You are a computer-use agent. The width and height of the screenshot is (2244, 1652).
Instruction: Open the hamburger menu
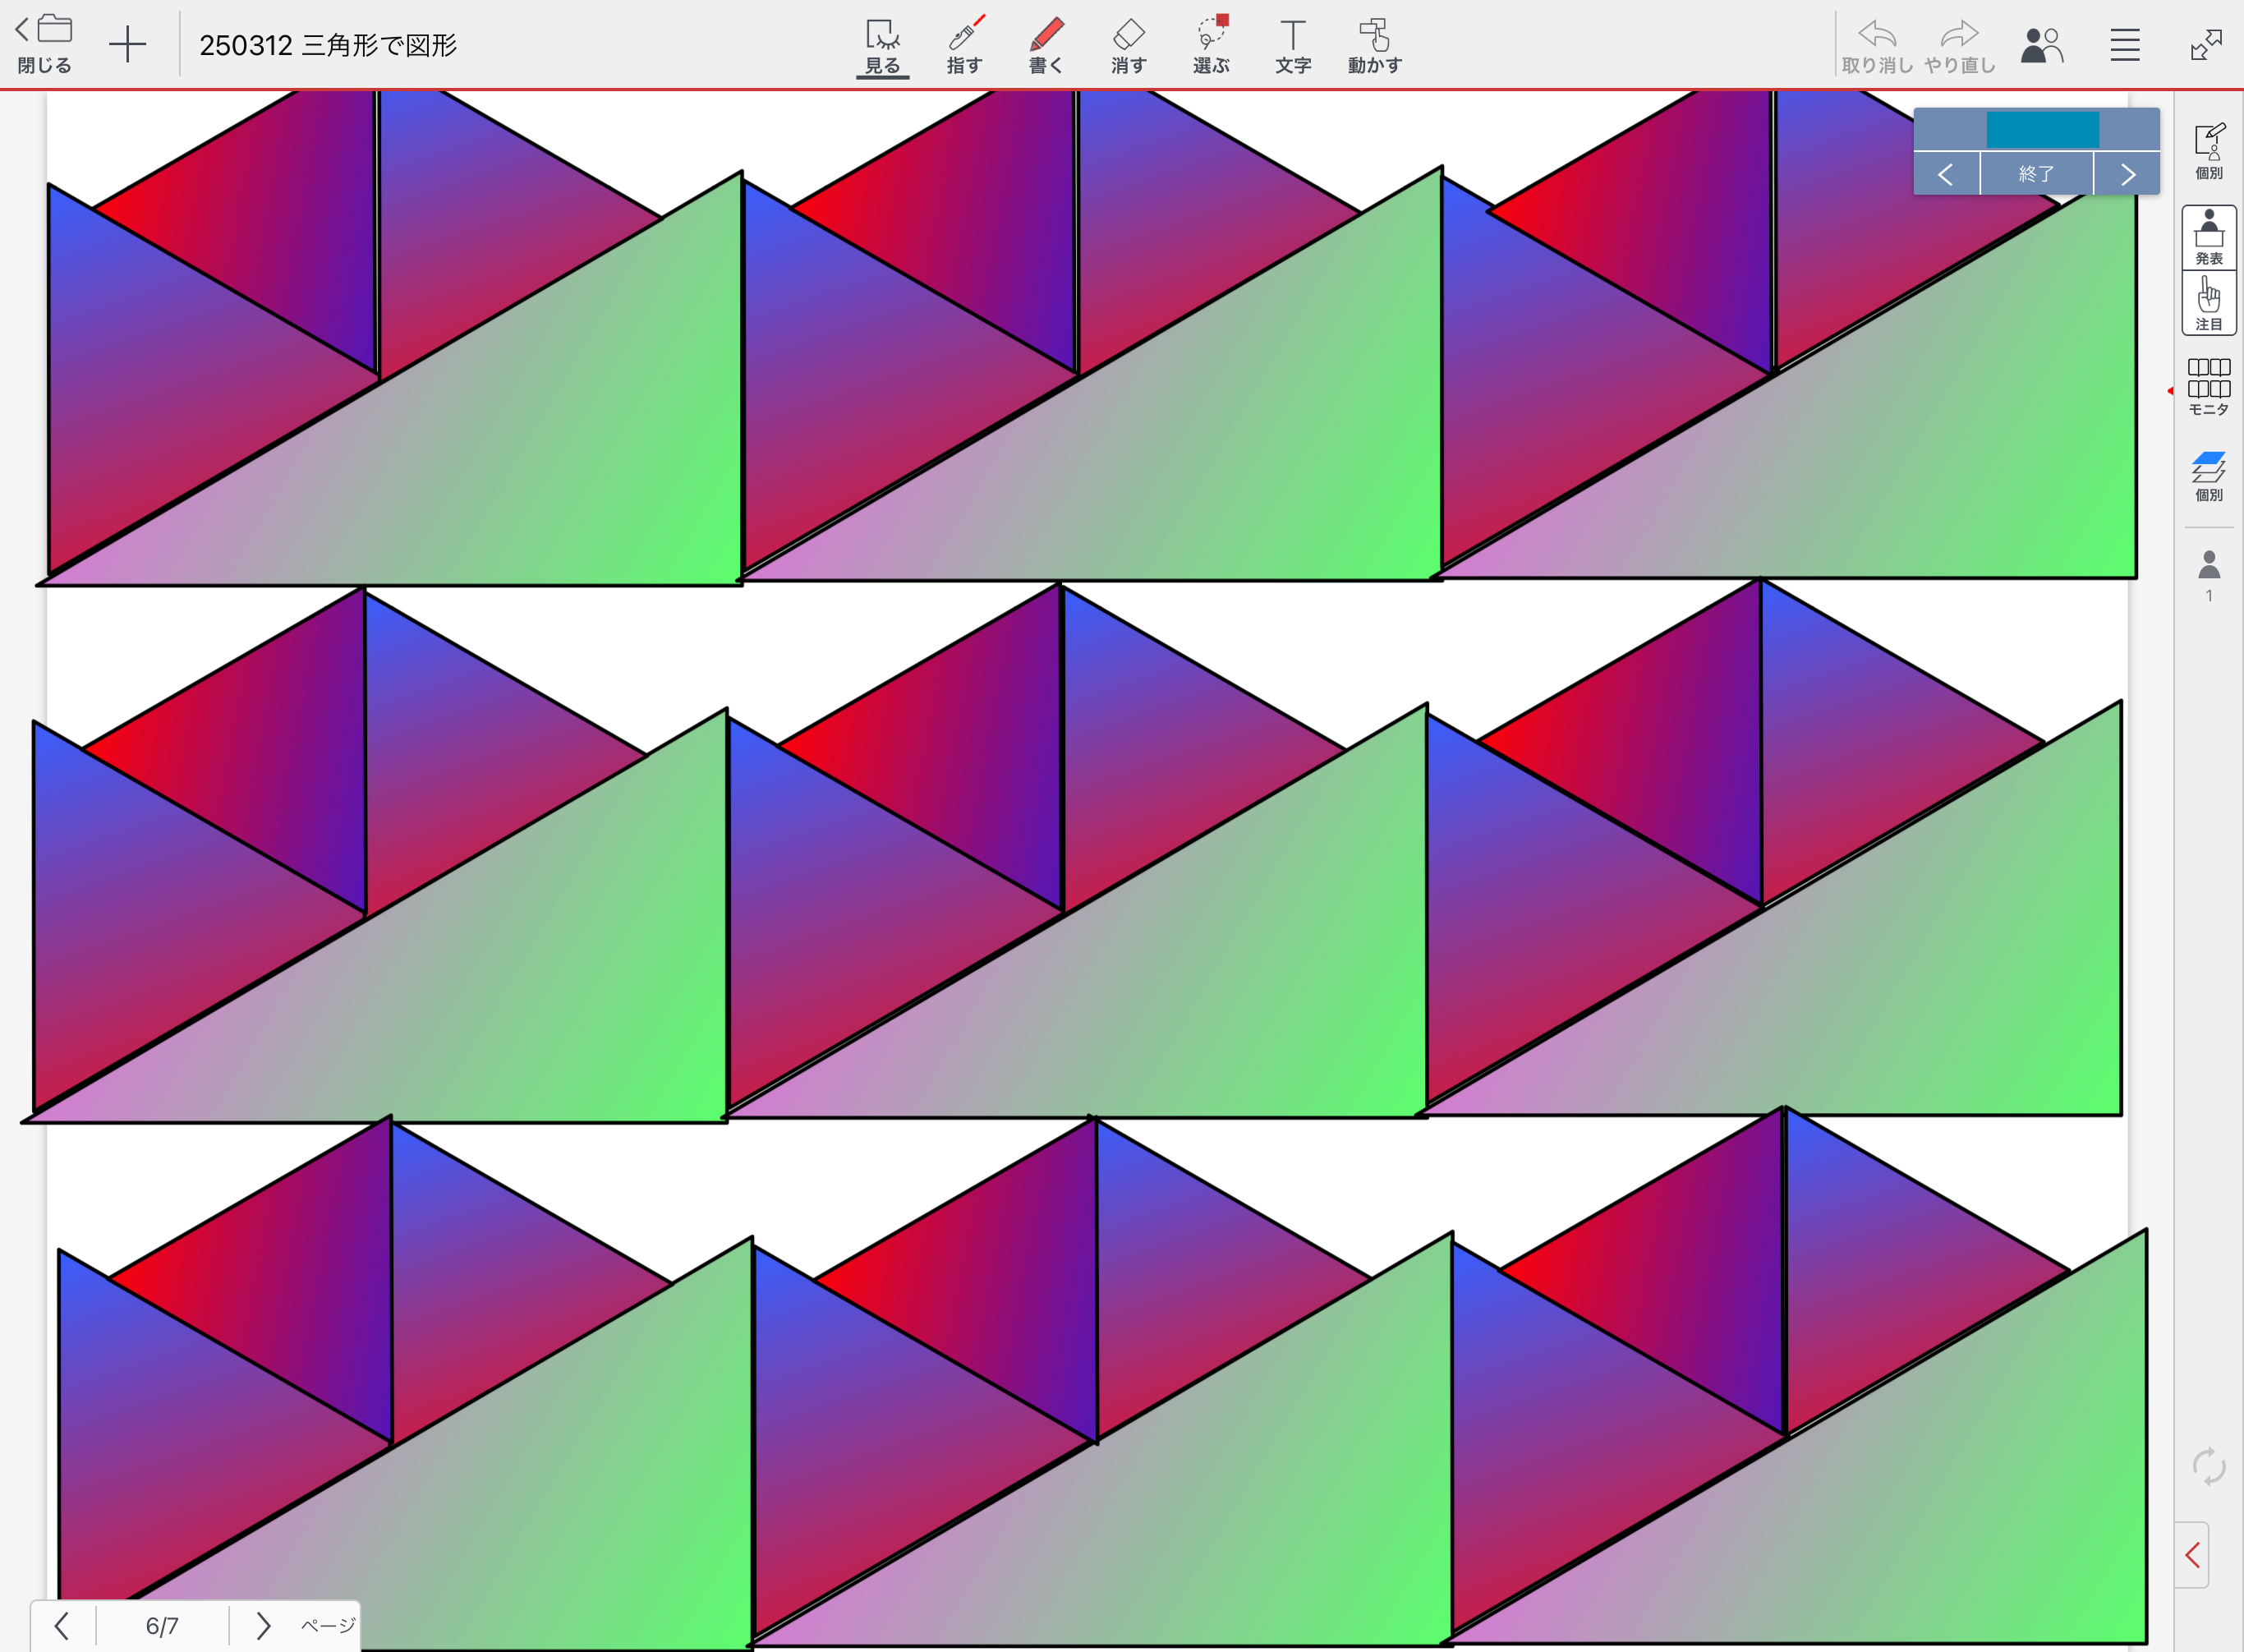(x=2125, y=45)
